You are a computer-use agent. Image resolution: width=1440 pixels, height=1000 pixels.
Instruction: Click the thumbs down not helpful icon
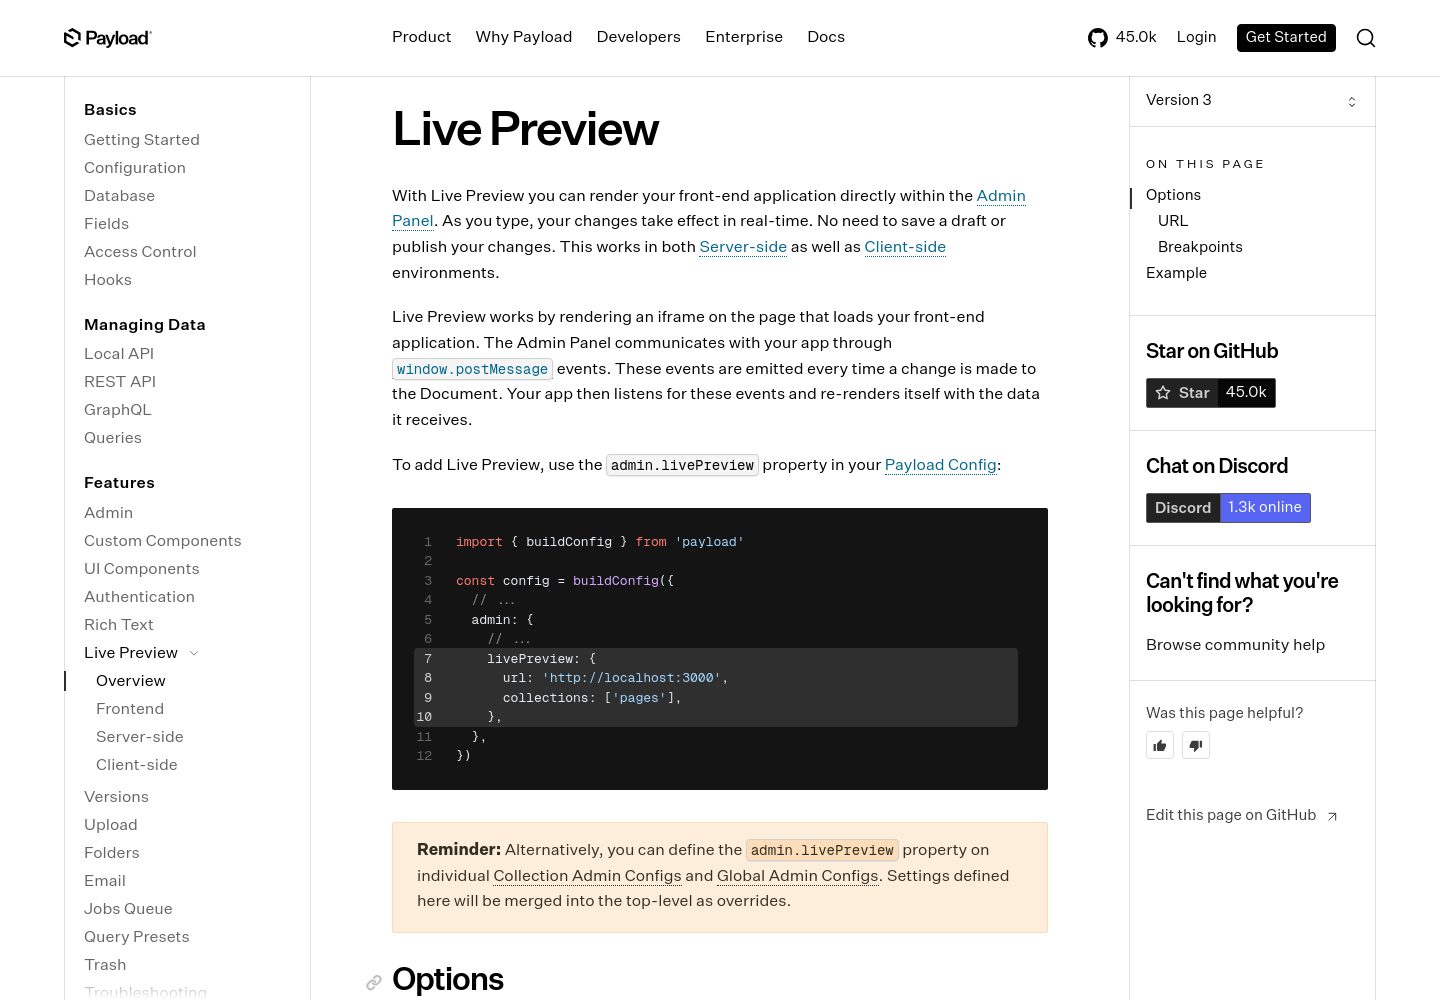point(1196,745)
